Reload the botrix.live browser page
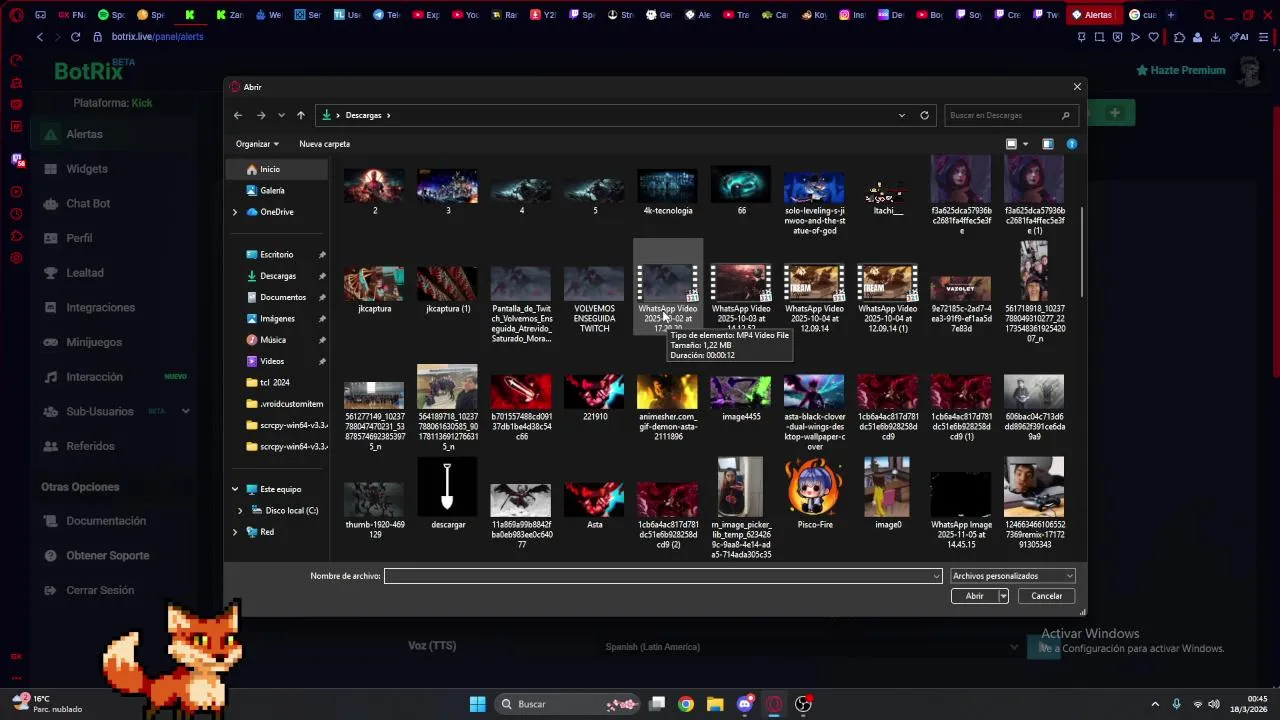The width and height of the screenshot is (1280, 720). pos(75,37)
